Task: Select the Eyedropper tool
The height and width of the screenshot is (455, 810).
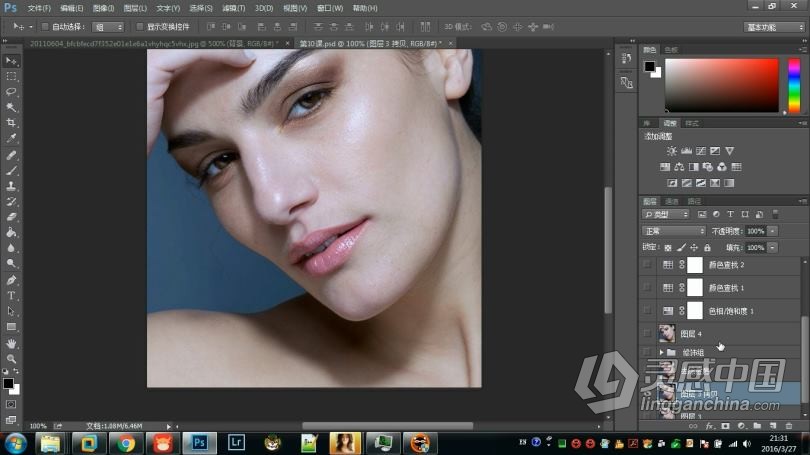Action: 11,138
